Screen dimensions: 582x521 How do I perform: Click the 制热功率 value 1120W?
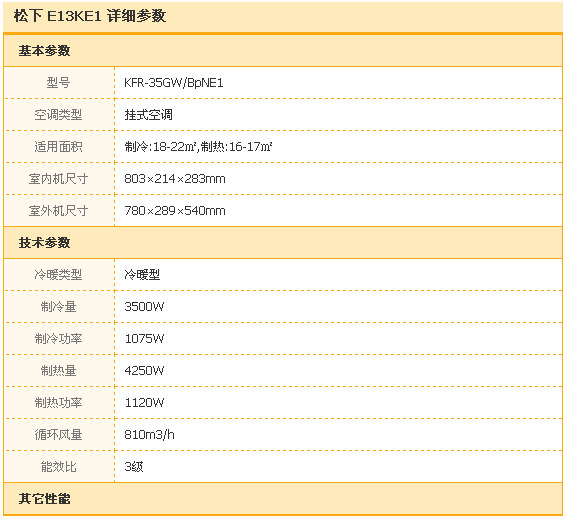pos(144,403)
